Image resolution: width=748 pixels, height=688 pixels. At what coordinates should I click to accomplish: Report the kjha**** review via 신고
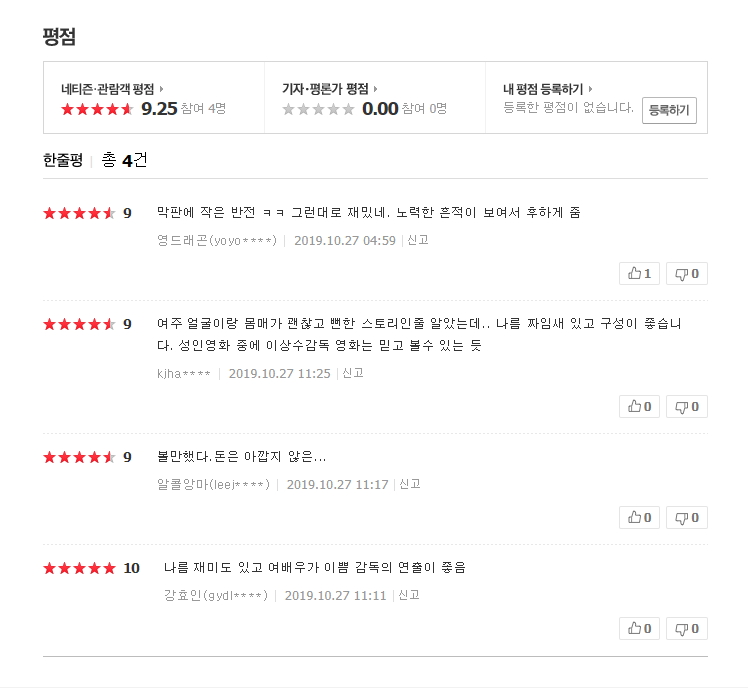click(352, 373)
